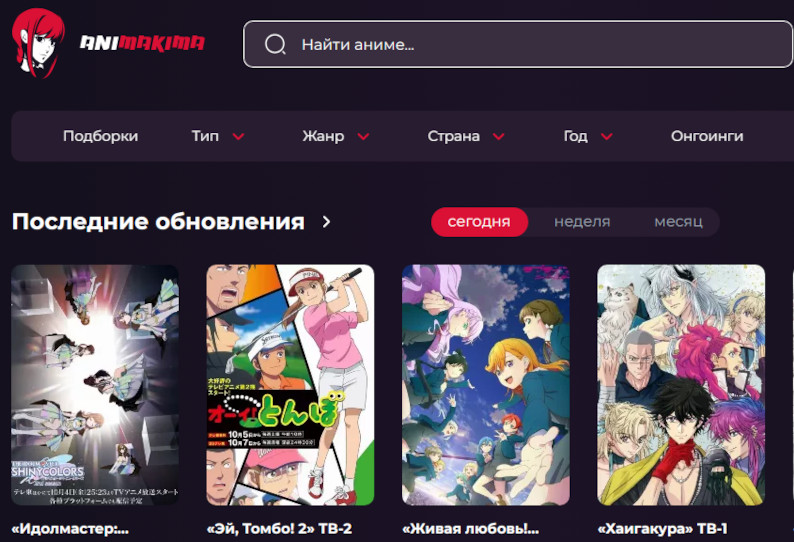Select the сегодня filter

(x=478, y=222)
